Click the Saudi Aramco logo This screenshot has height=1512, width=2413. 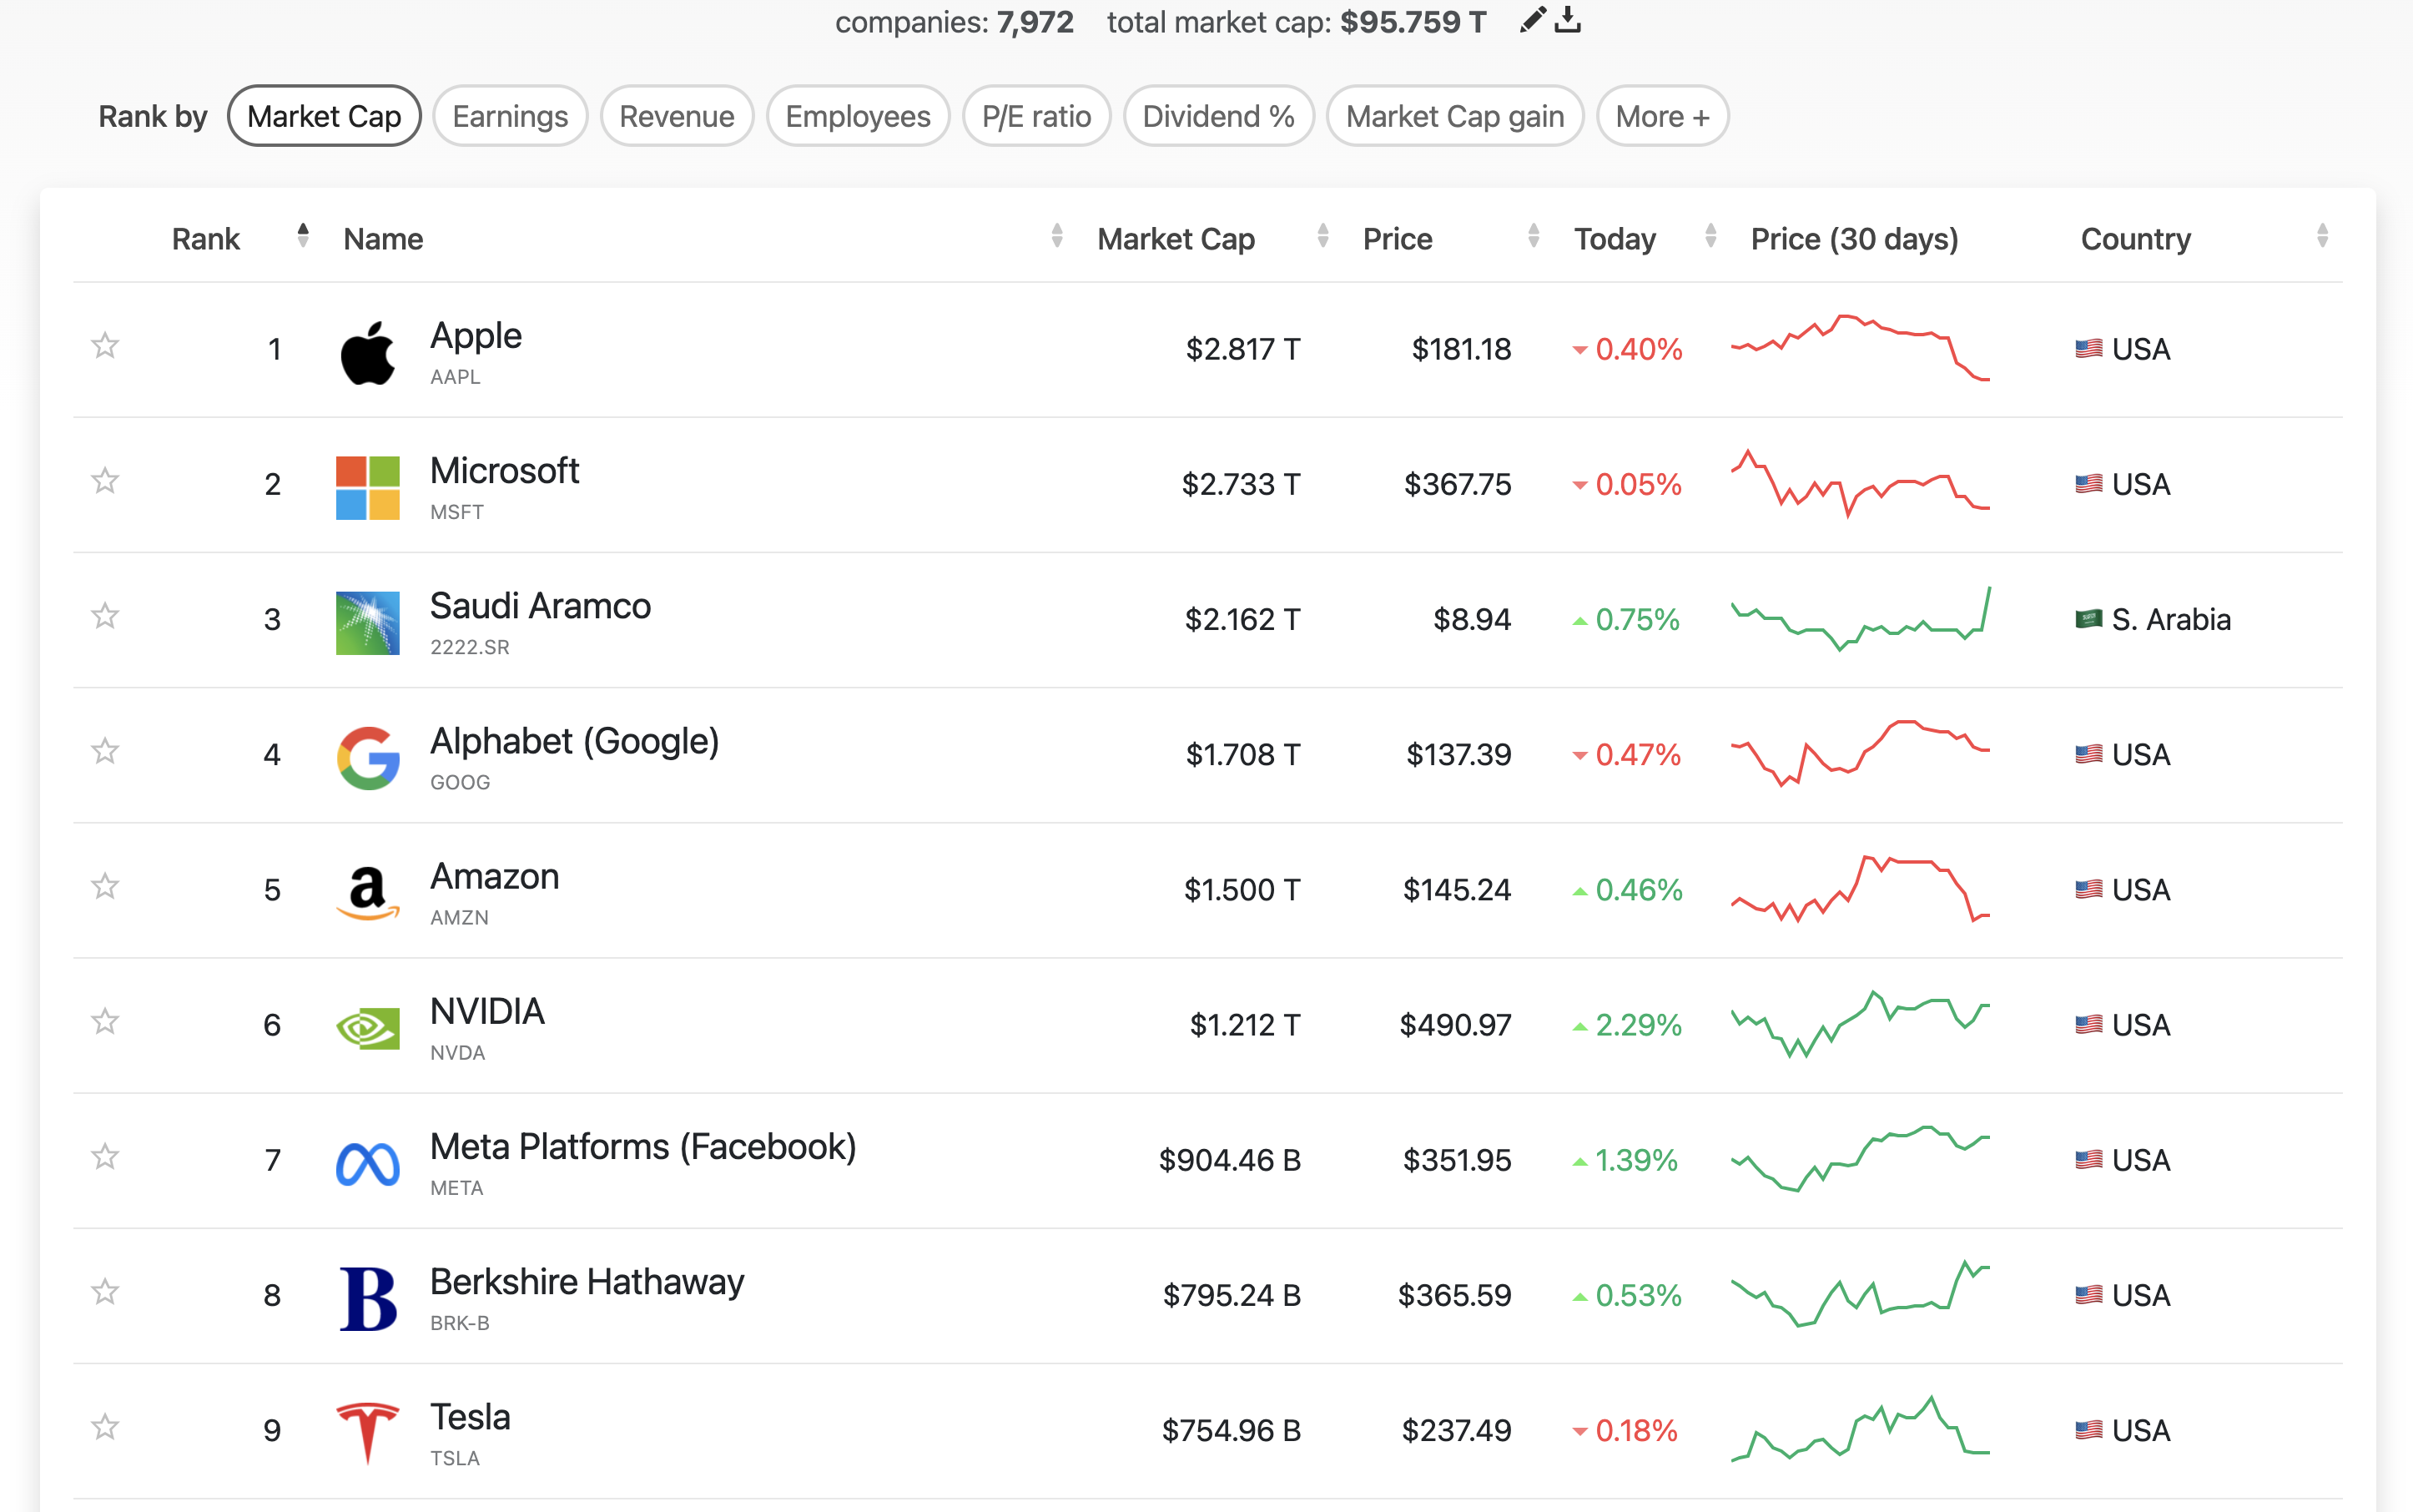click(x=367, y=622)
